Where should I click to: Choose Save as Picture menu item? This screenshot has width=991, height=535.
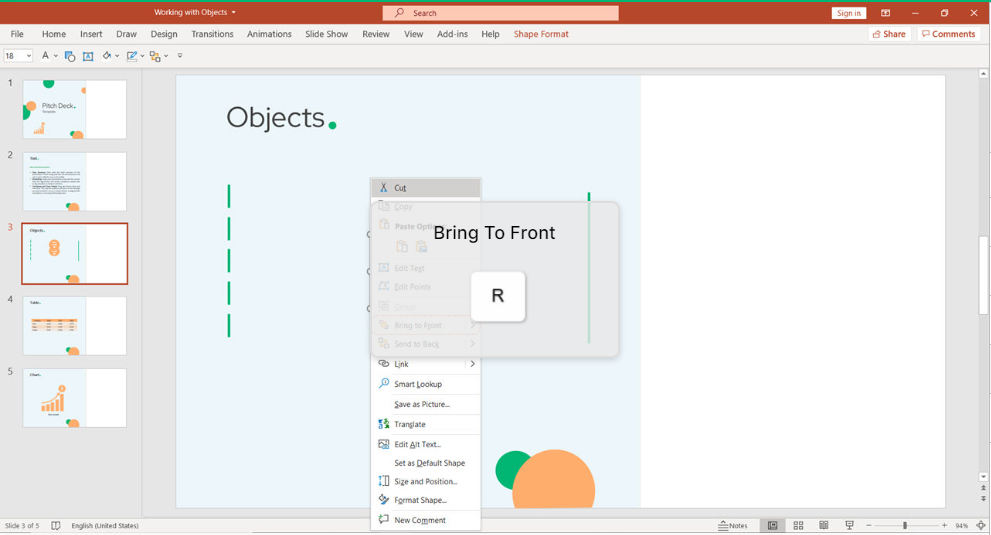pos(426,404)
